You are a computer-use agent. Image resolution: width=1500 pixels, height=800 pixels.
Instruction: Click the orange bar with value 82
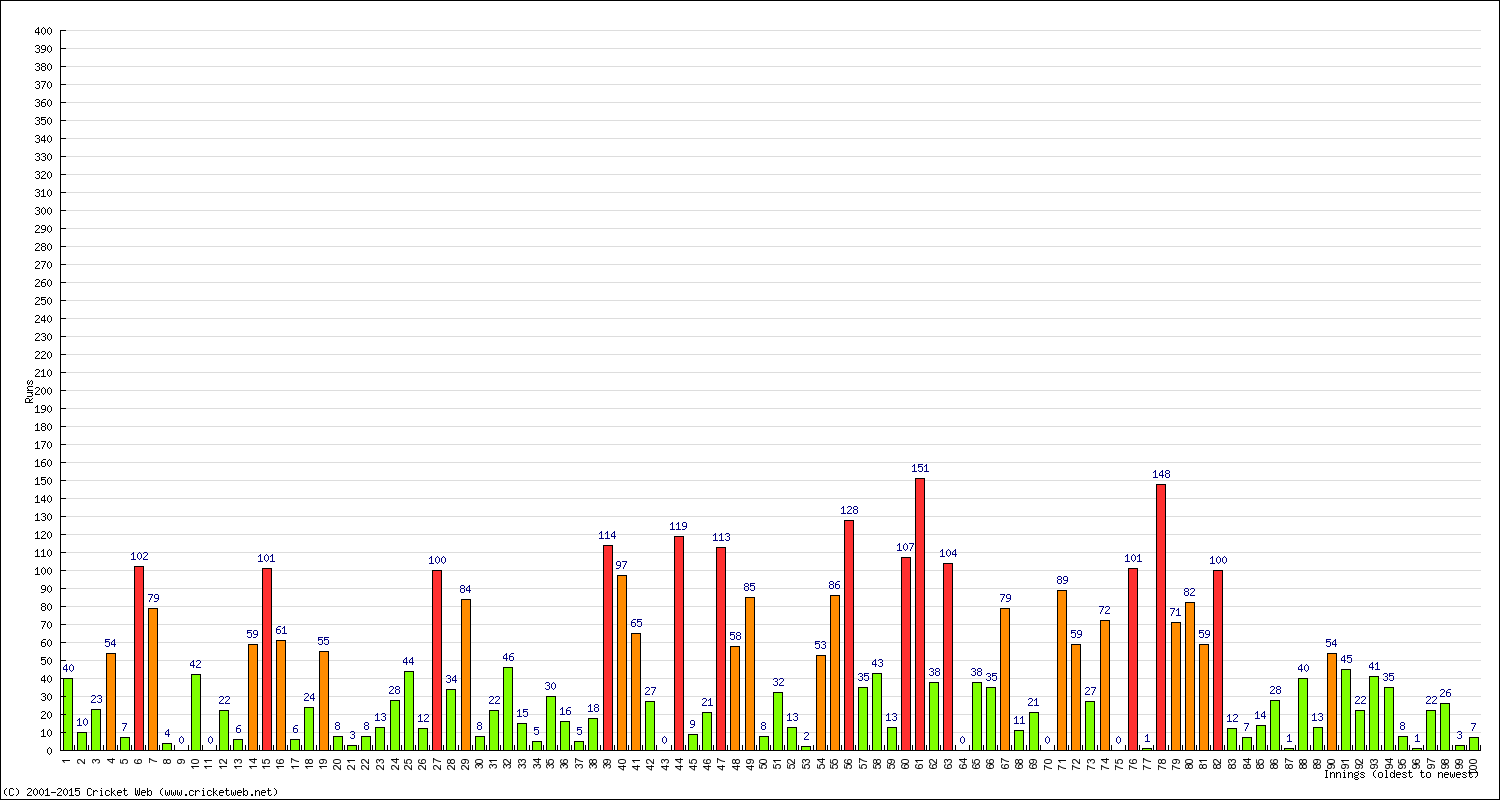click(x=1190, y=676)
